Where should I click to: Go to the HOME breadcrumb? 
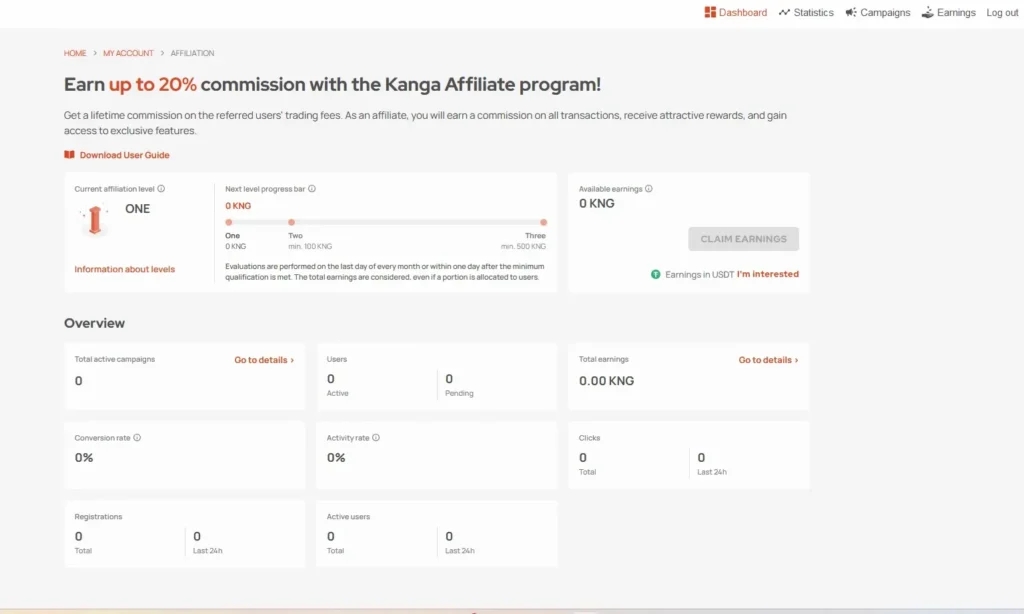tap(75, 53)
